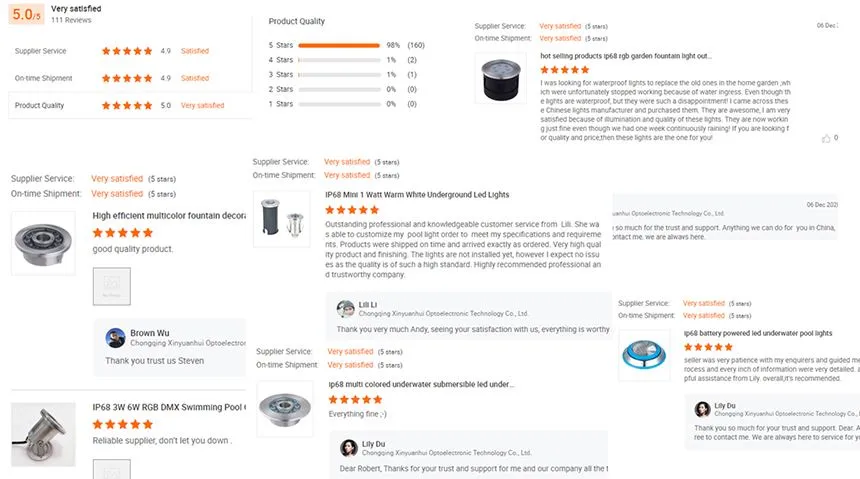Viewport: 860px width, 479px height.
Task: Click the garden fountain light product thumbnail
Action: [x=504, y=78]
